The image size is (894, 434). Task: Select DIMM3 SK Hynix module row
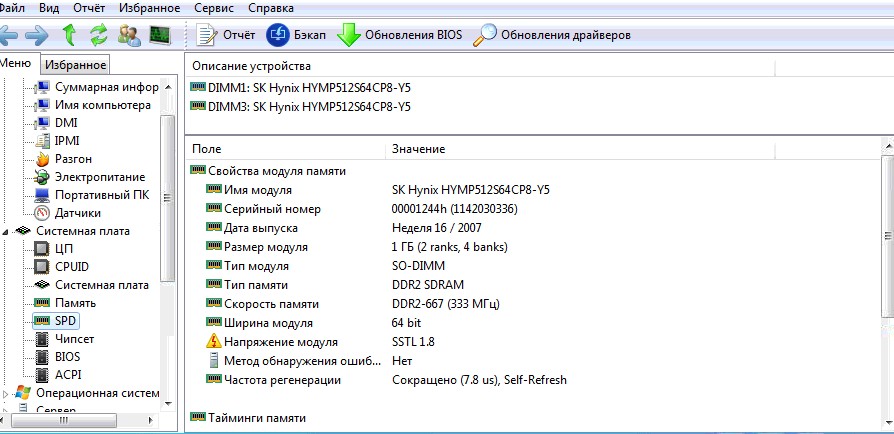pos(300,107)
